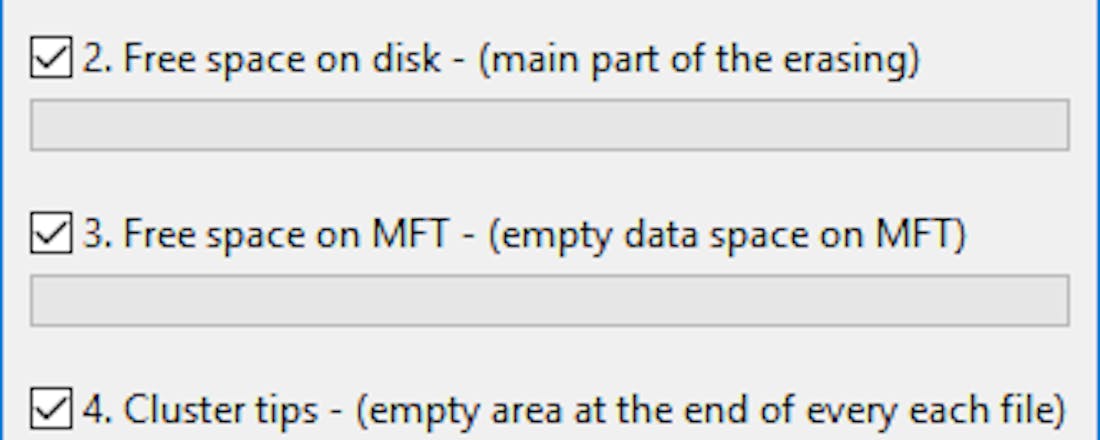
Task: Uncheck the Free space on disk checkbox
Action: tap(51, 60)
